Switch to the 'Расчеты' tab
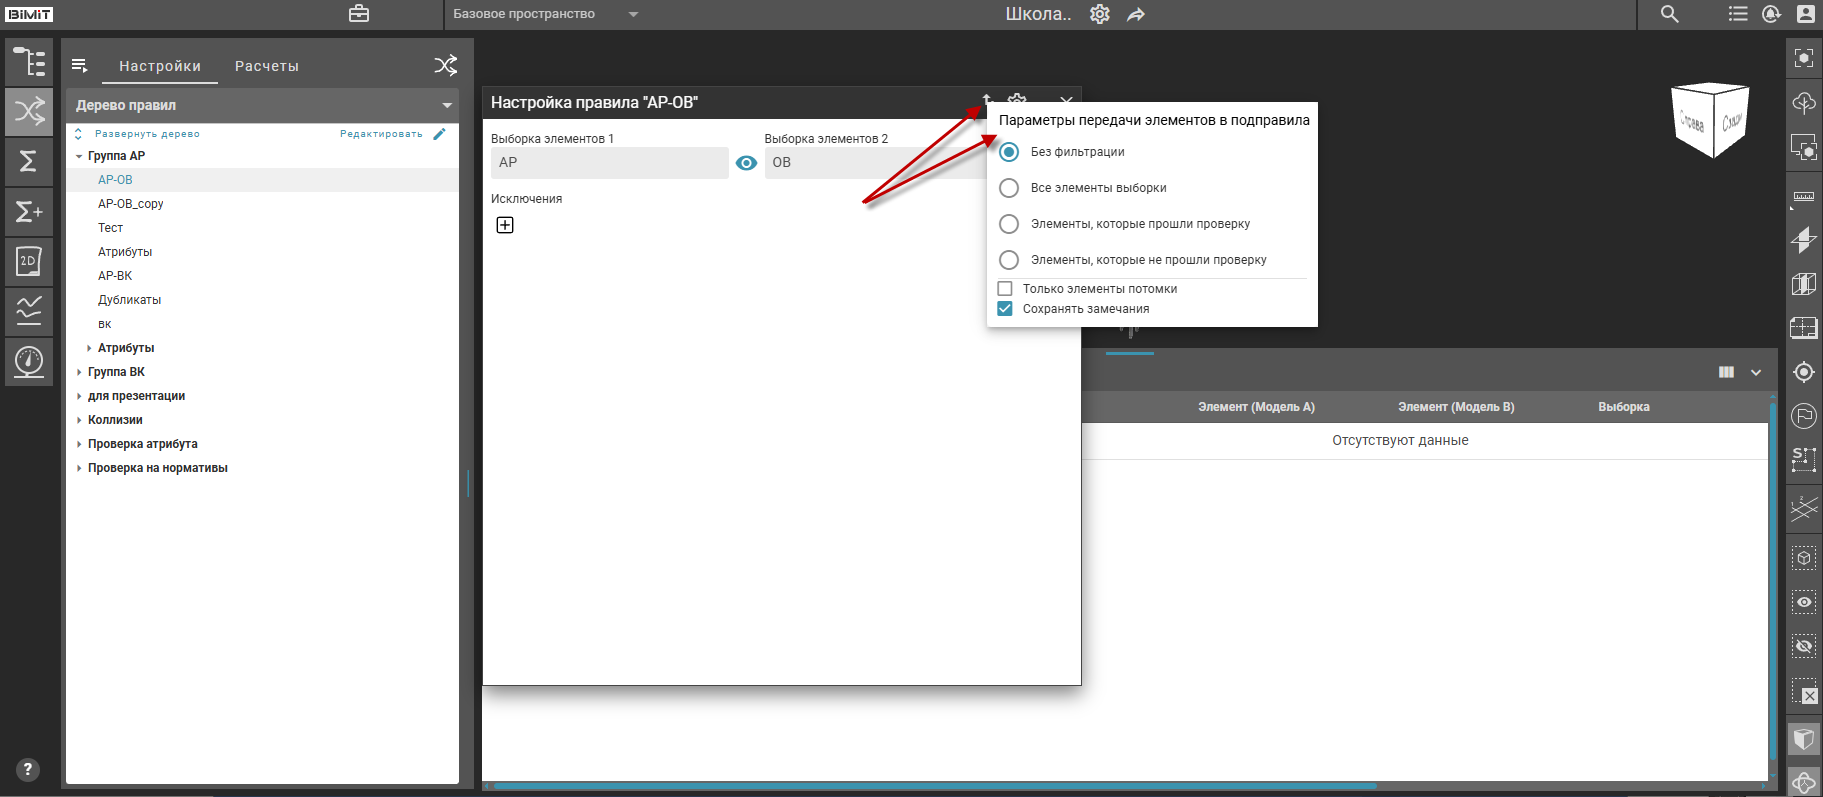 [x=266, y=66]
